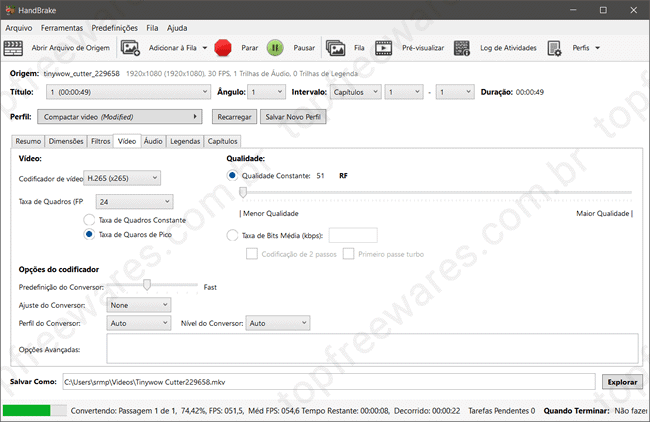Click the Perfis presets icon
Screen dimensions: 650x422
tap(554, 47)
